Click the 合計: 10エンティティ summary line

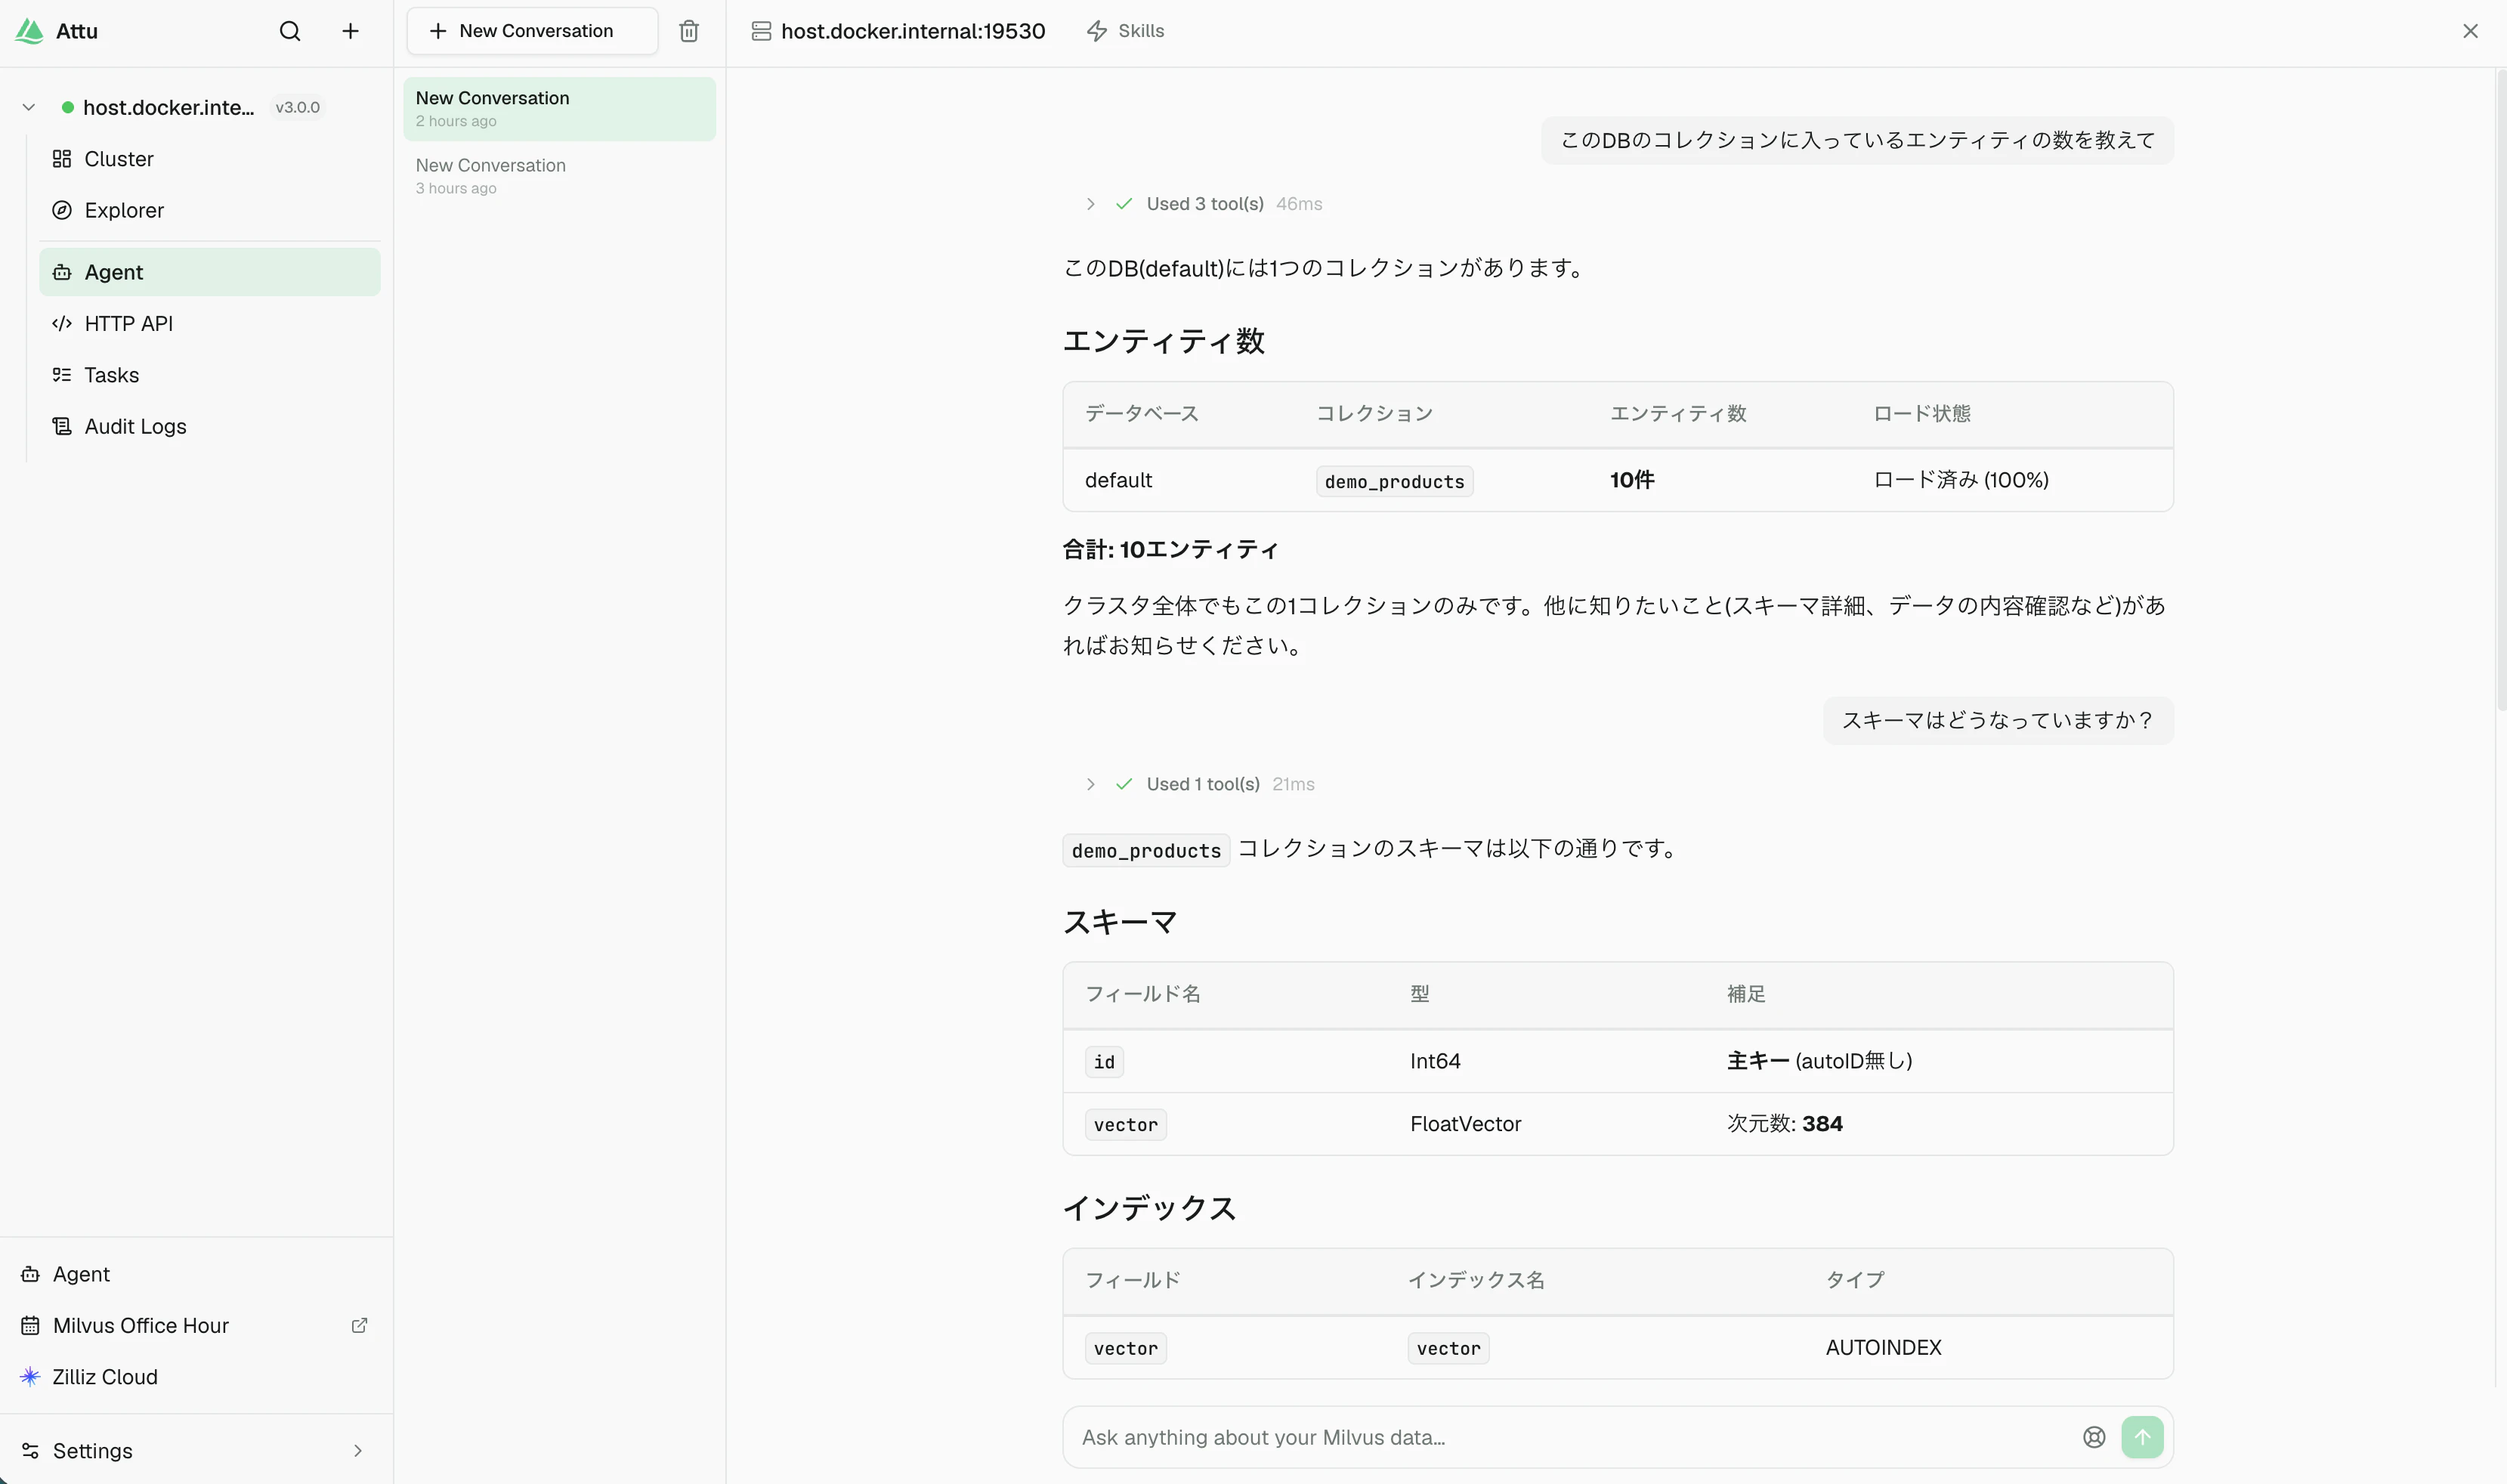(1170, 549)
